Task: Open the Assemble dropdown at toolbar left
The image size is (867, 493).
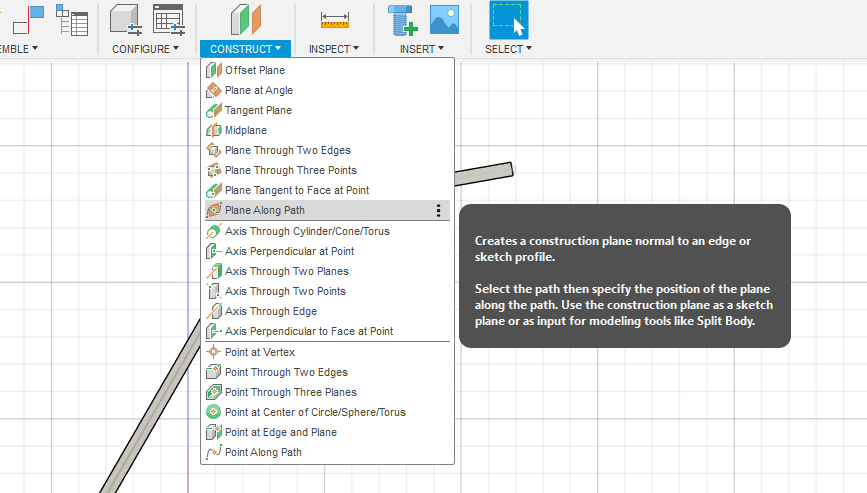Action: (x=18, y=49)
